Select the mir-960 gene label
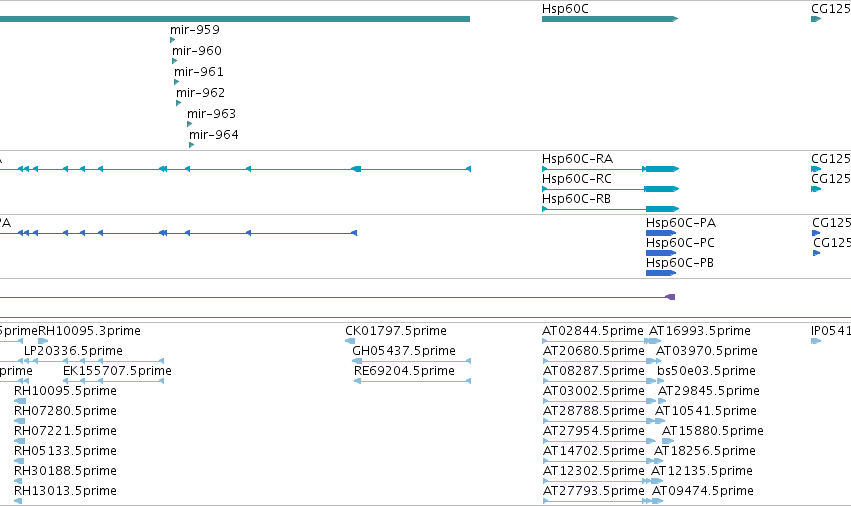Image resolution: width=851 pixels, height=506 pixels. 196,51
